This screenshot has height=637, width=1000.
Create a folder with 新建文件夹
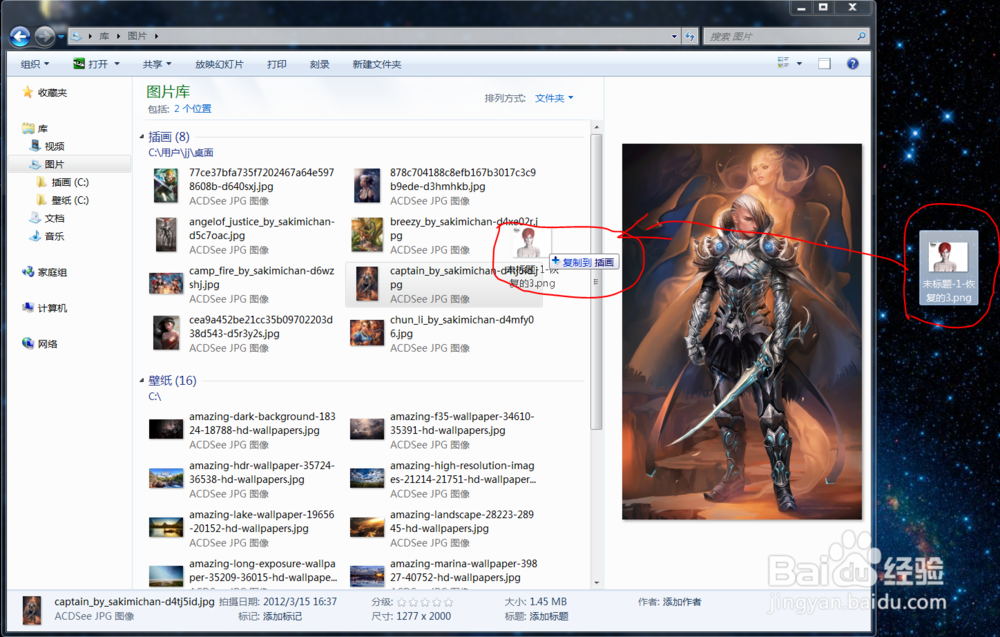pos(376,64)
